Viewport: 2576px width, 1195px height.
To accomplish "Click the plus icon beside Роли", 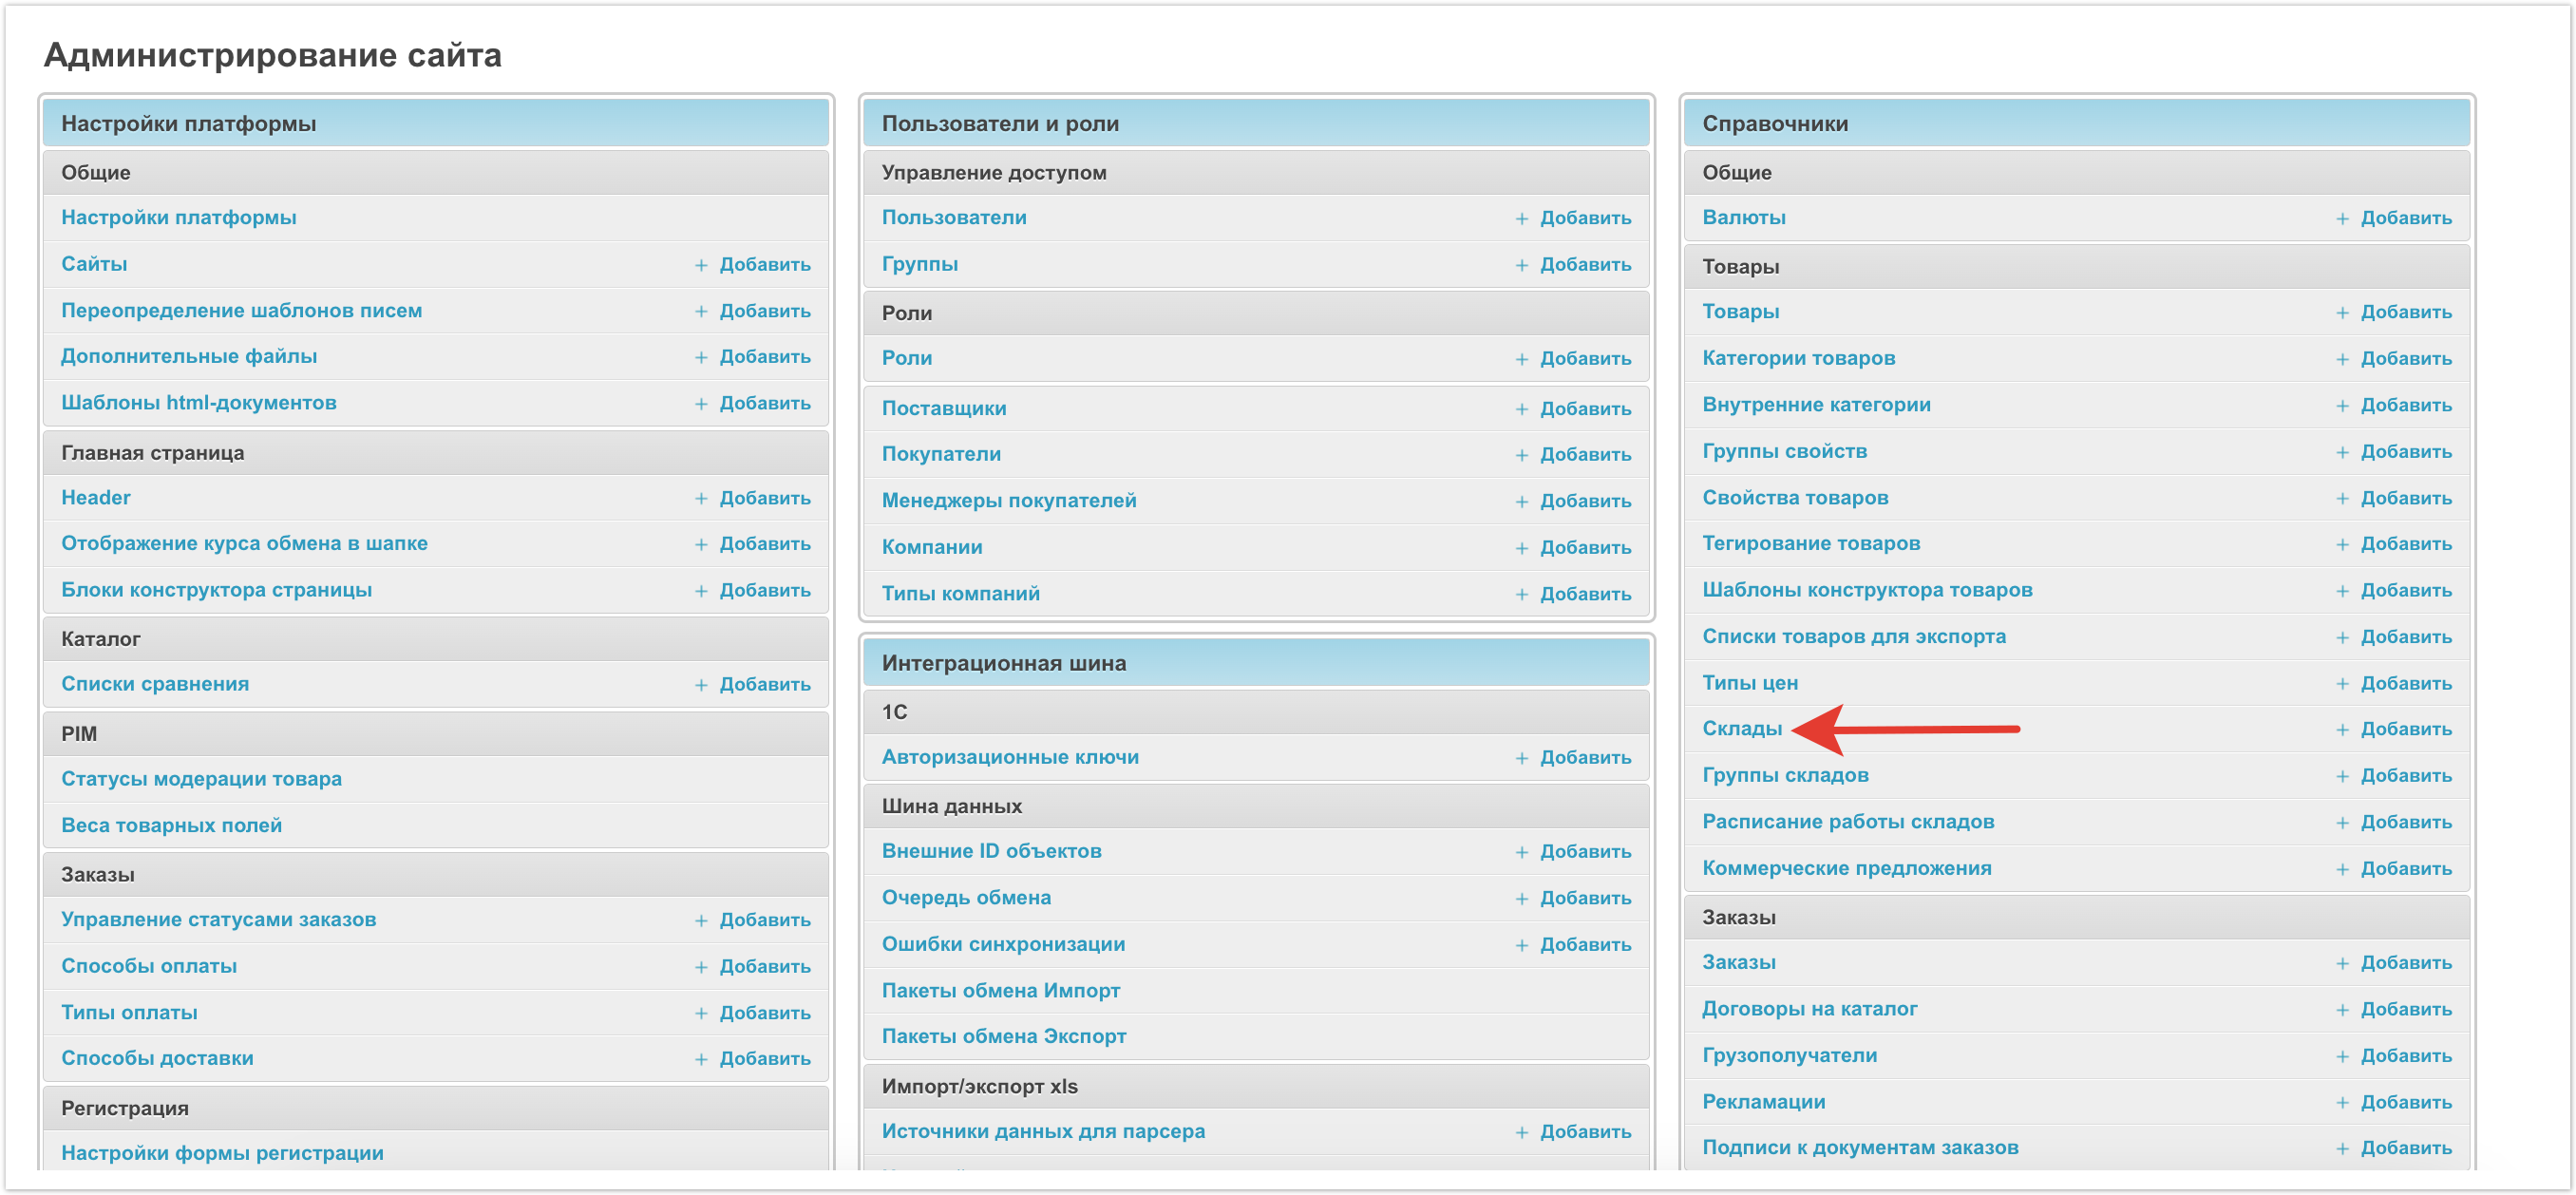I will 1521,359.
